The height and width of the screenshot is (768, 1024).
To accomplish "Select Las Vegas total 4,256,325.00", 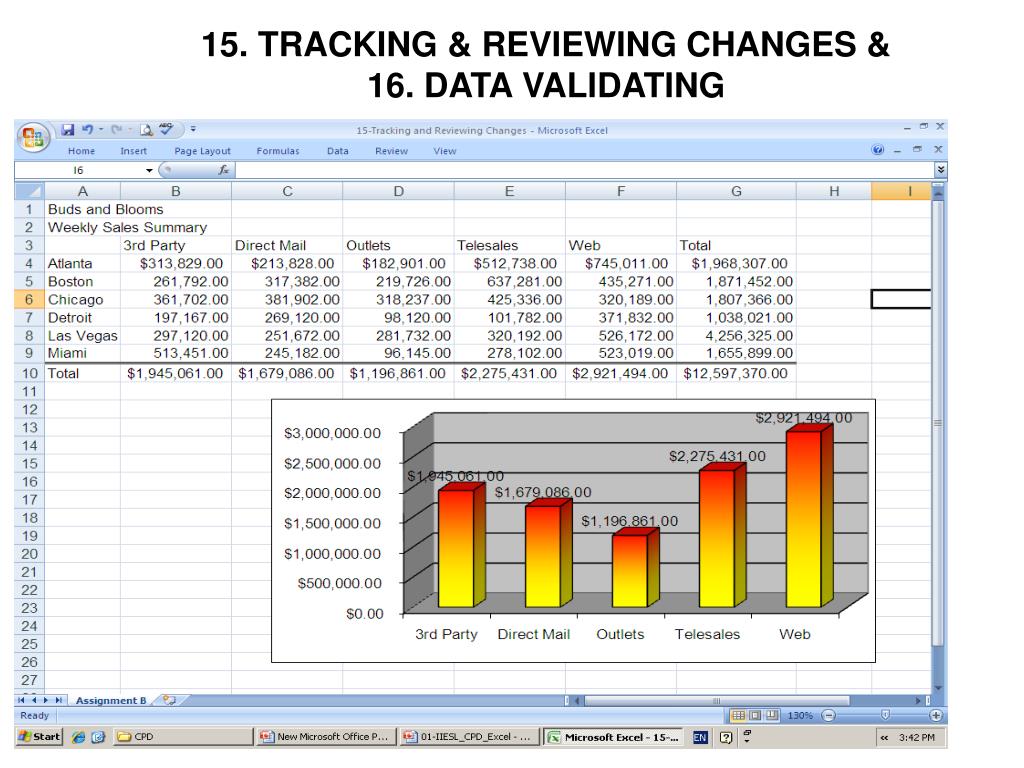I will (736, 336).
